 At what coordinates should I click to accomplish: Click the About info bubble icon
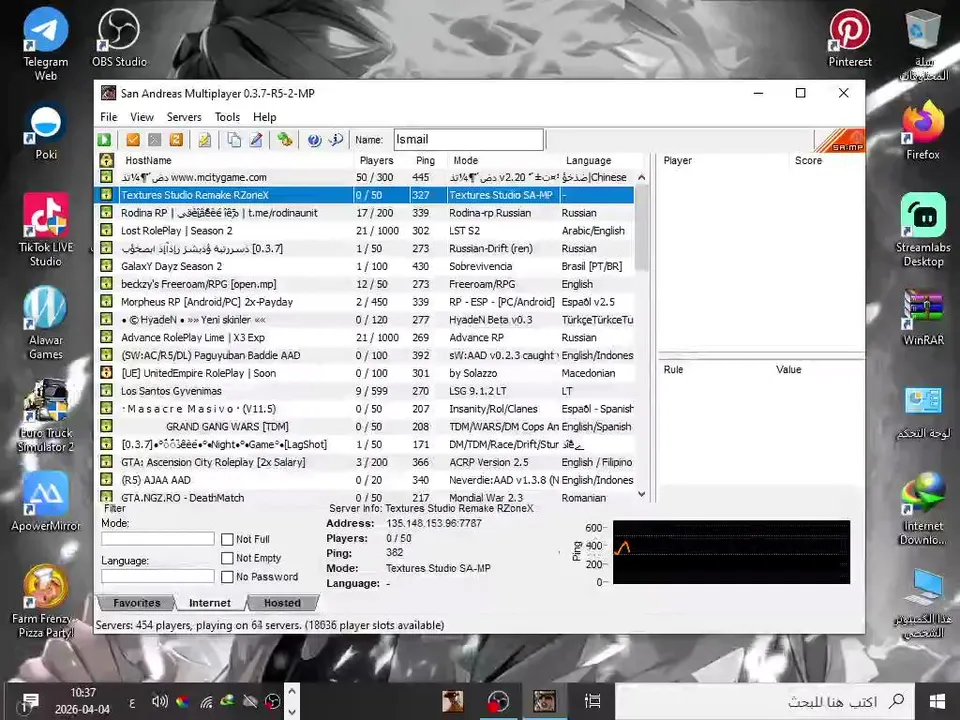(x=336, y=140)
